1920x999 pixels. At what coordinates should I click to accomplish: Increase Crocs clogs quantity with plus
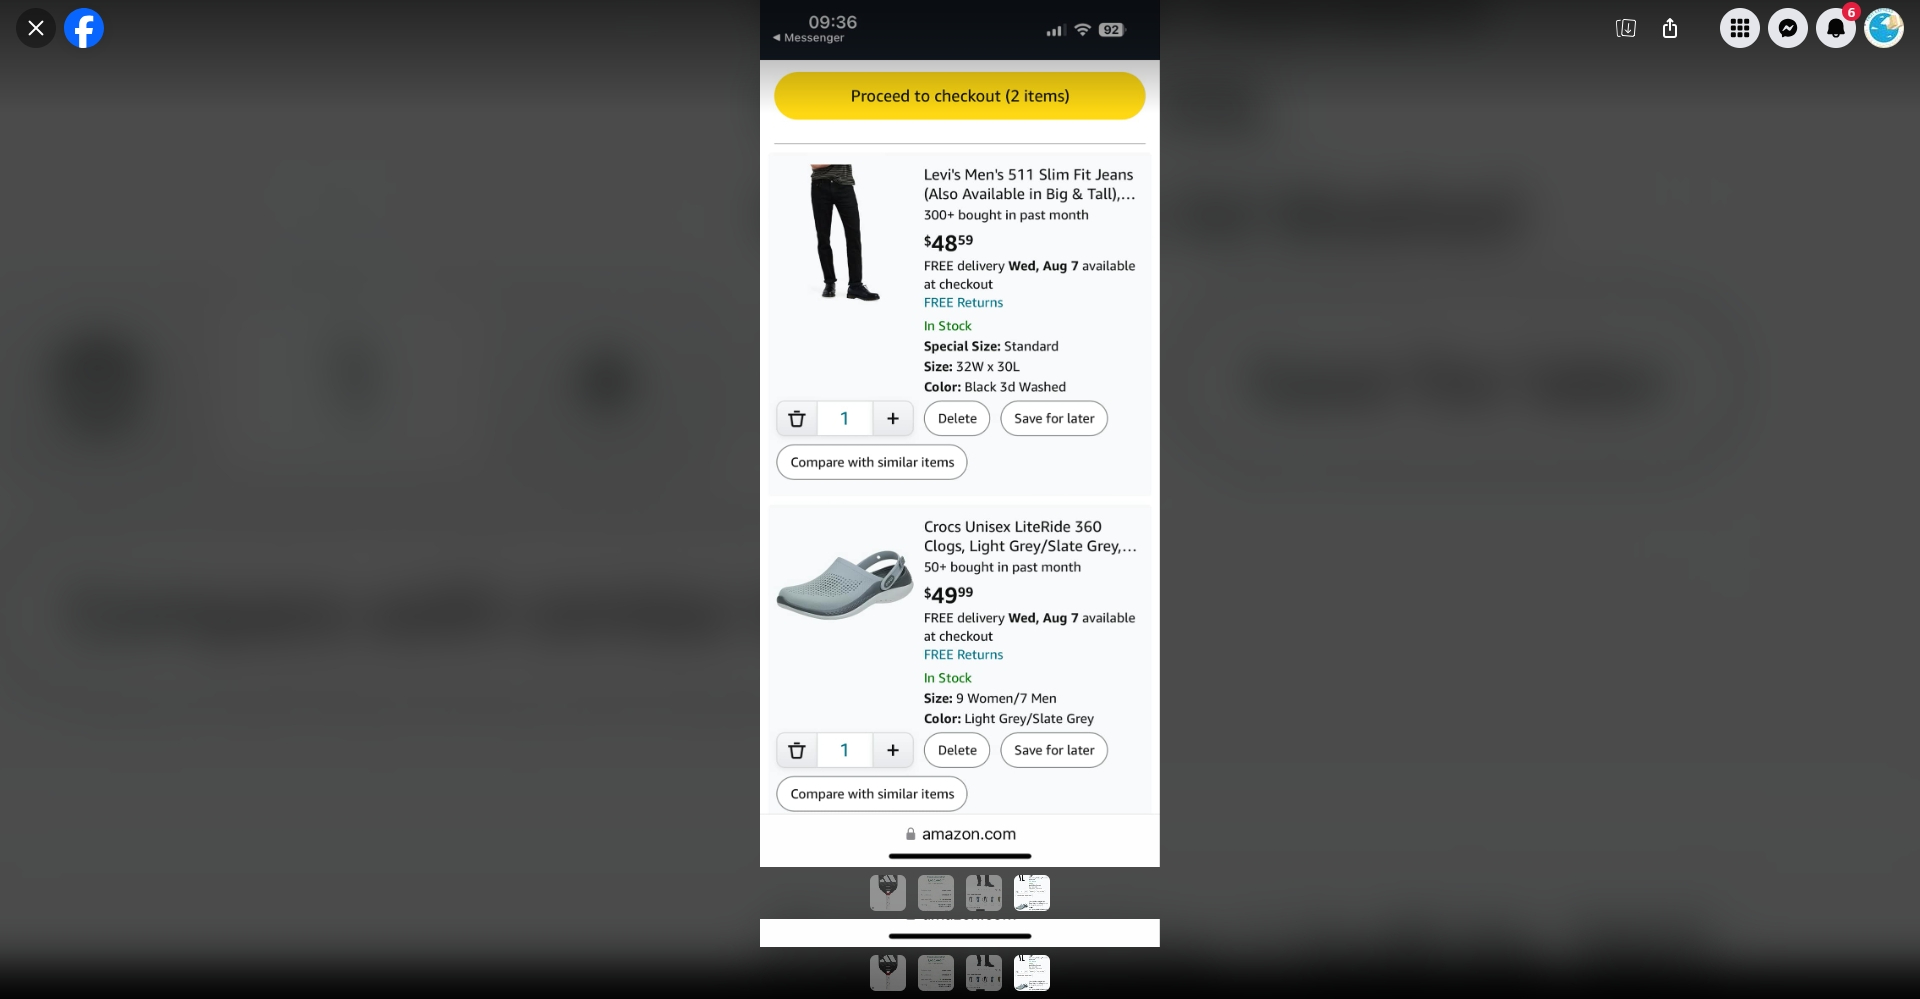(x=893, y=750)
